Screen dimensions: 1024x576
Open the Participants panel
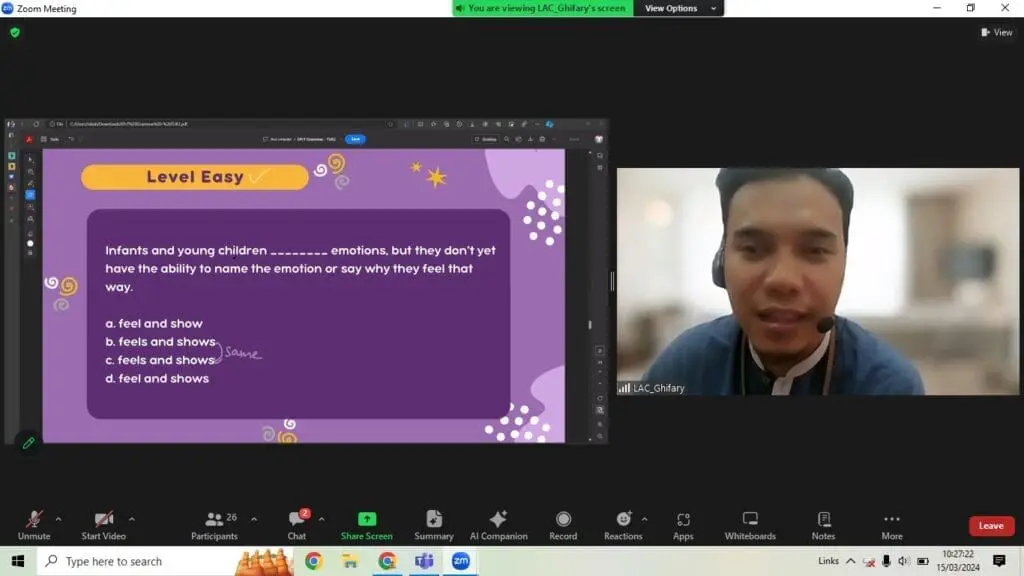(x=214, y=524)
